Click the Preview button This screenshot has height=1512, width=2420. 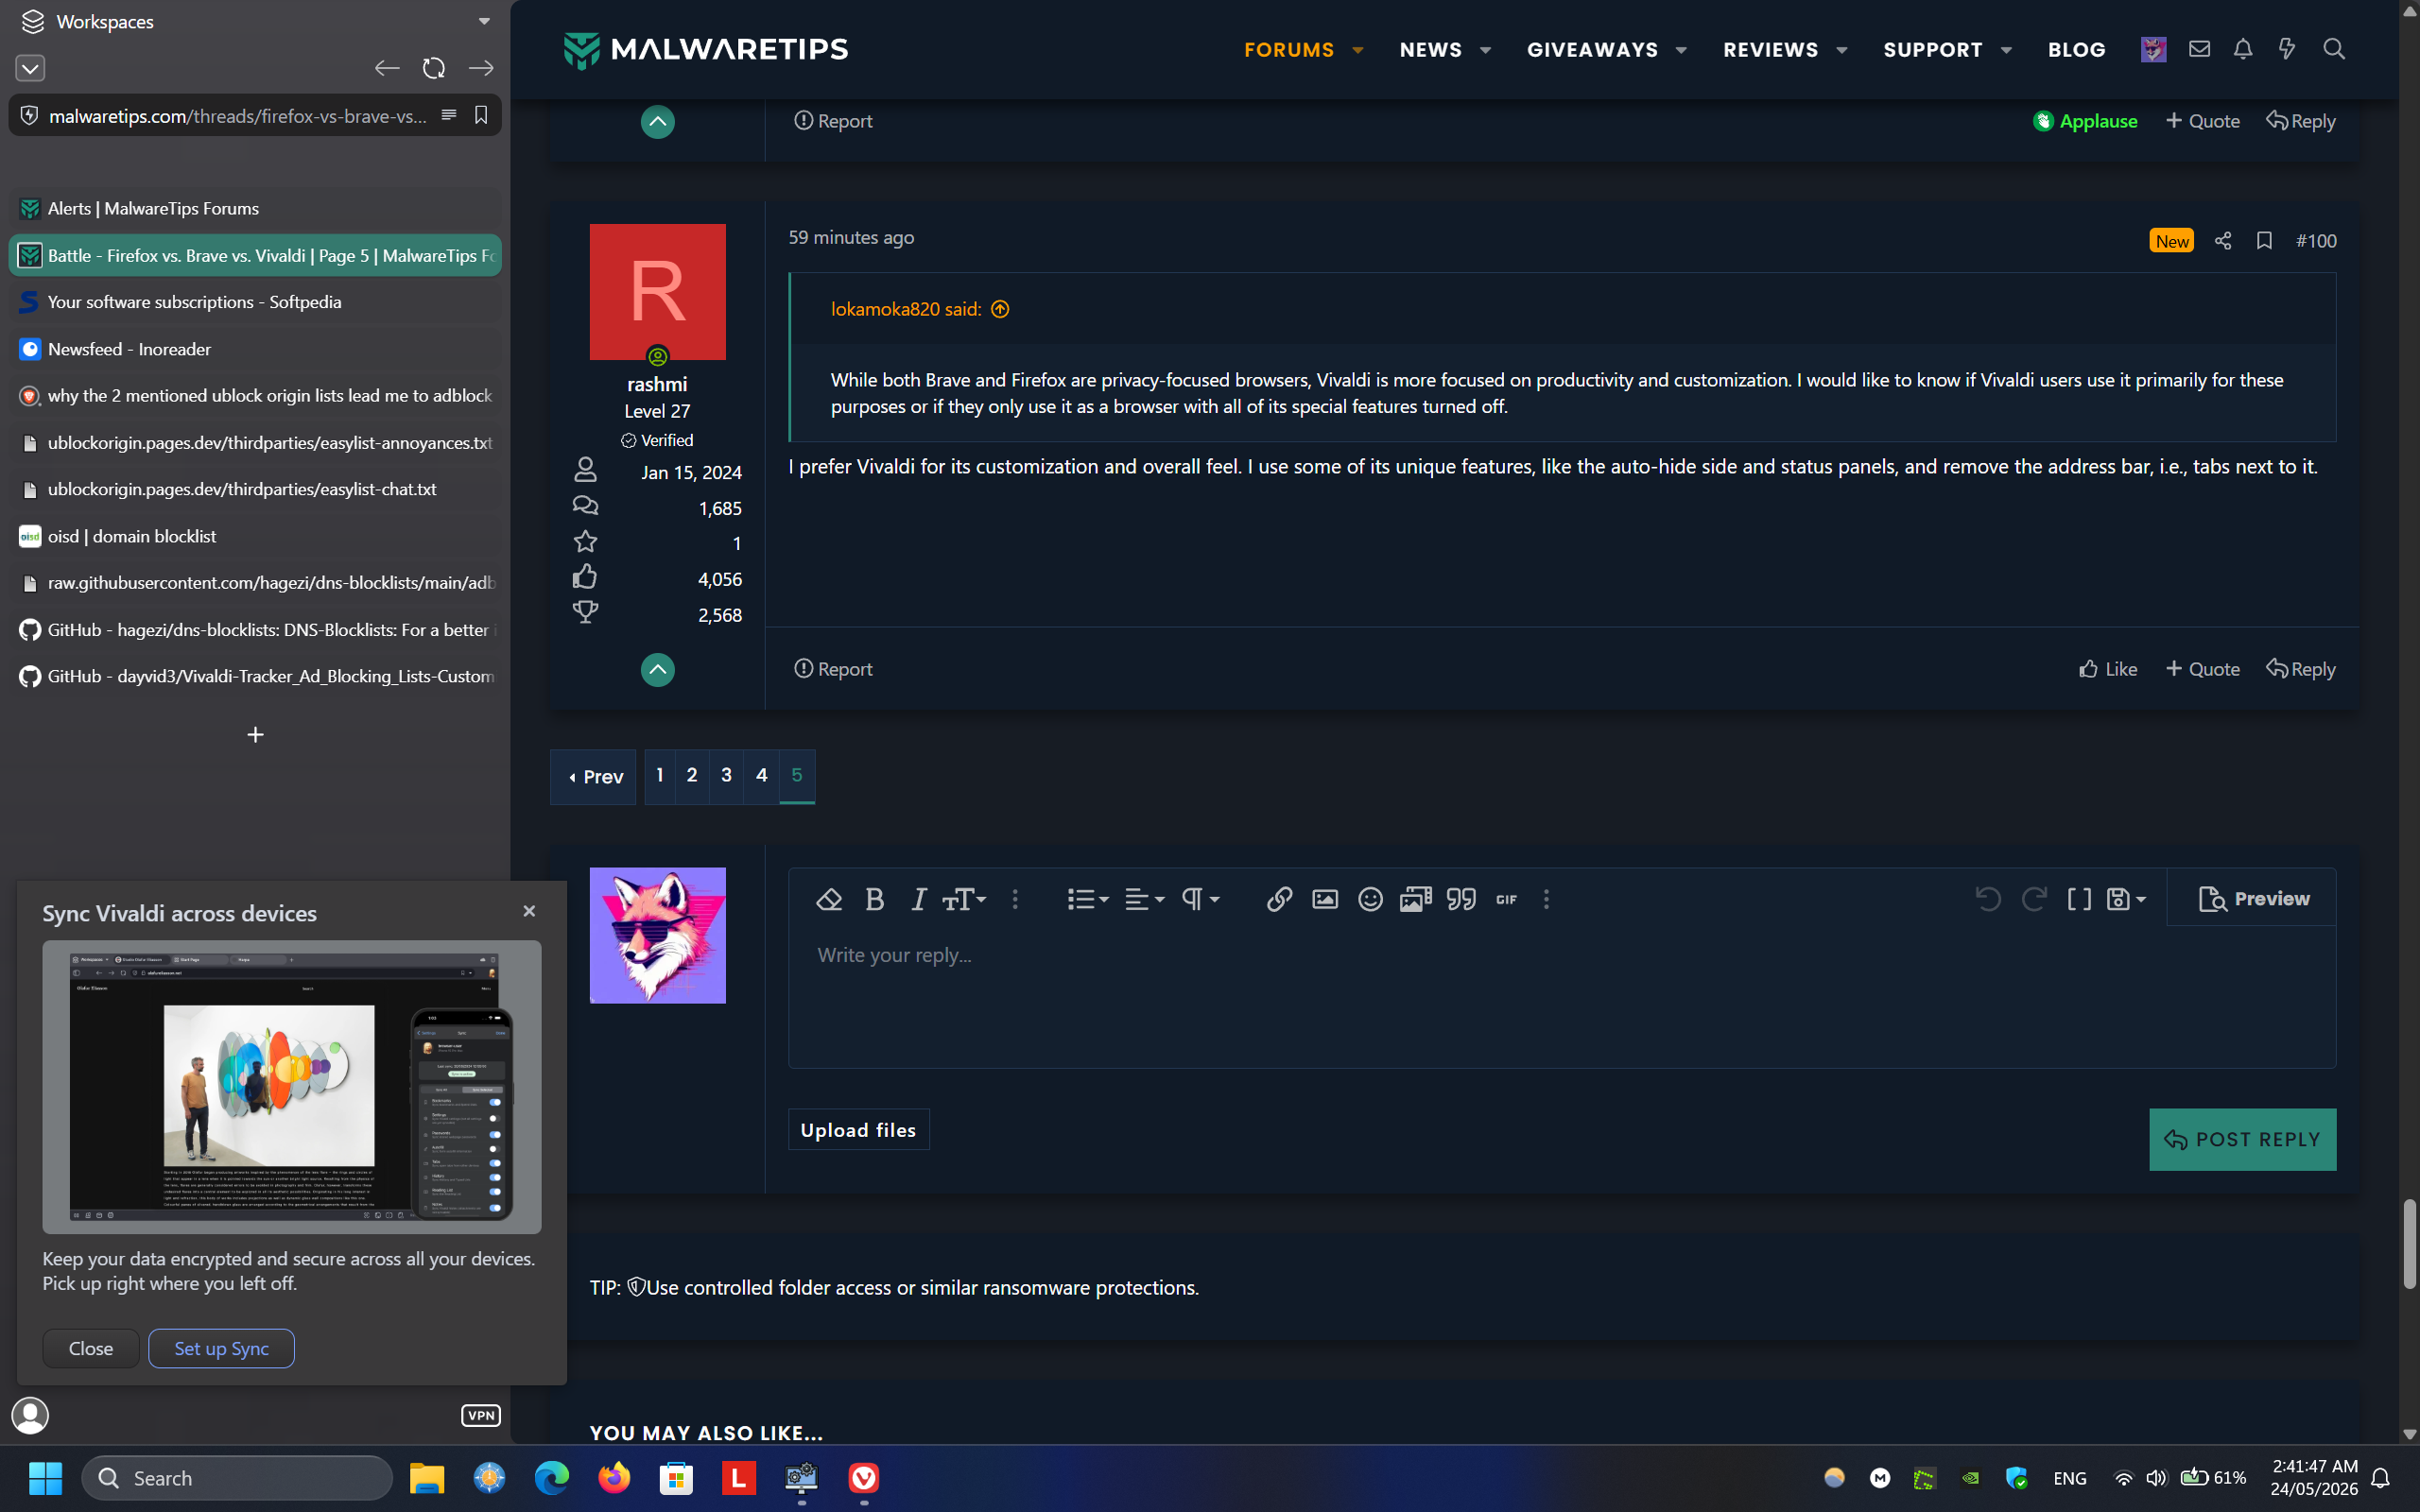2254,898
